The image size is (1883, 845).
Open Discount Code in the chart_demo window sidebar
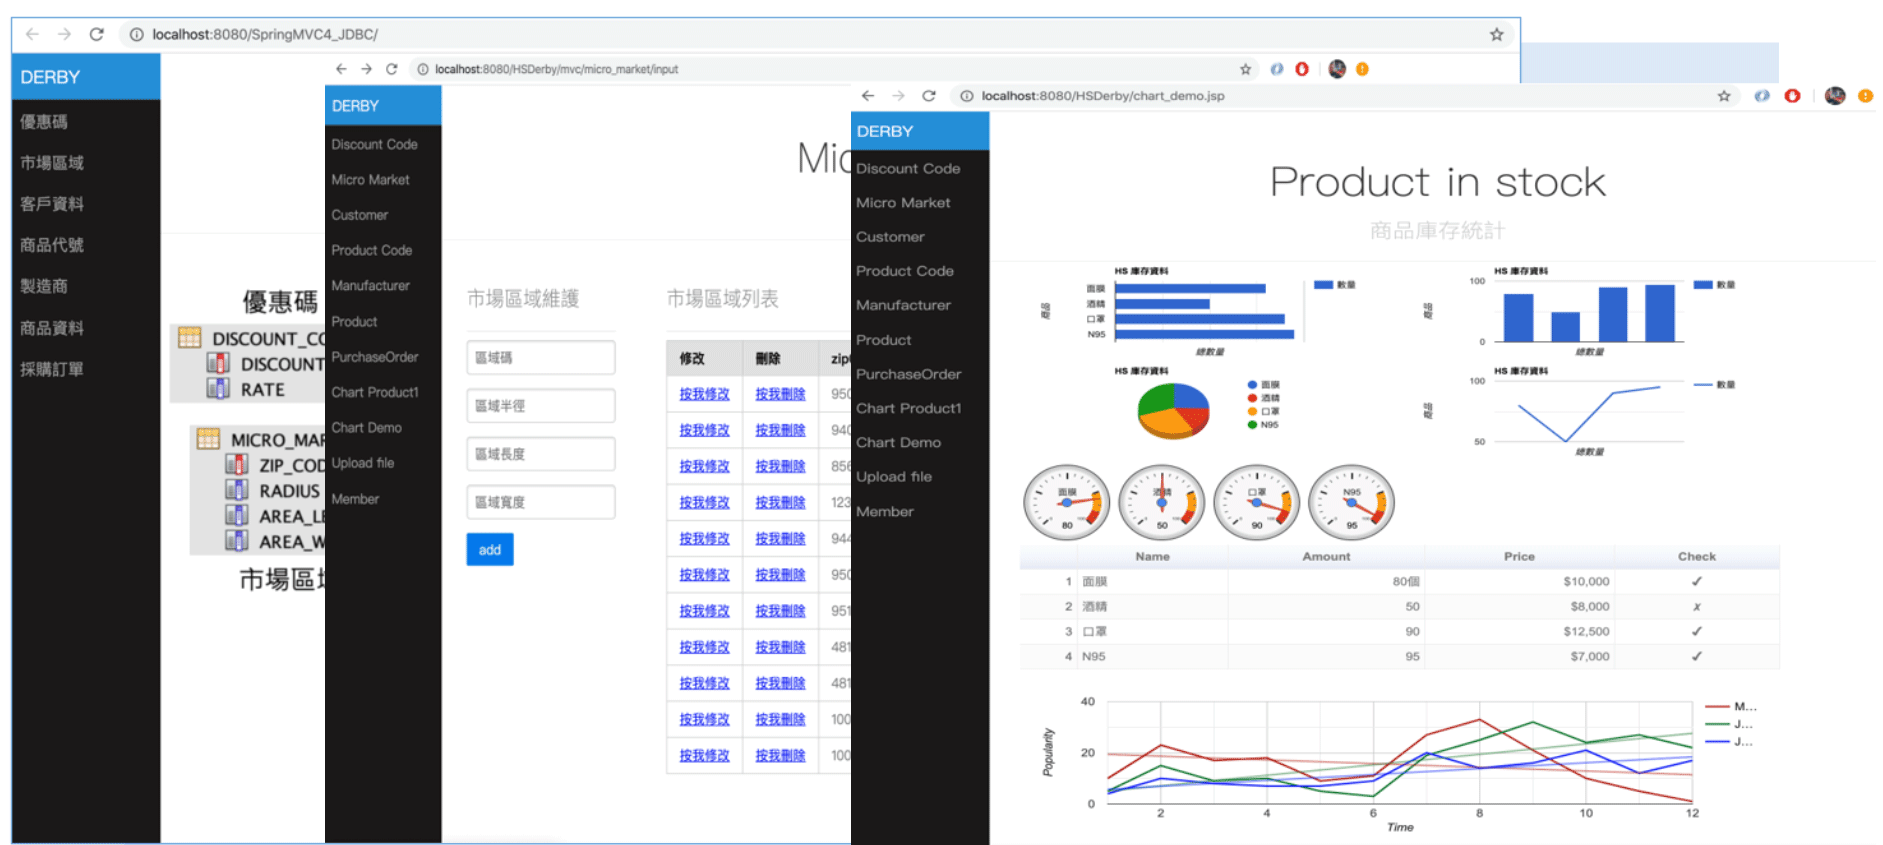(908, 169)
